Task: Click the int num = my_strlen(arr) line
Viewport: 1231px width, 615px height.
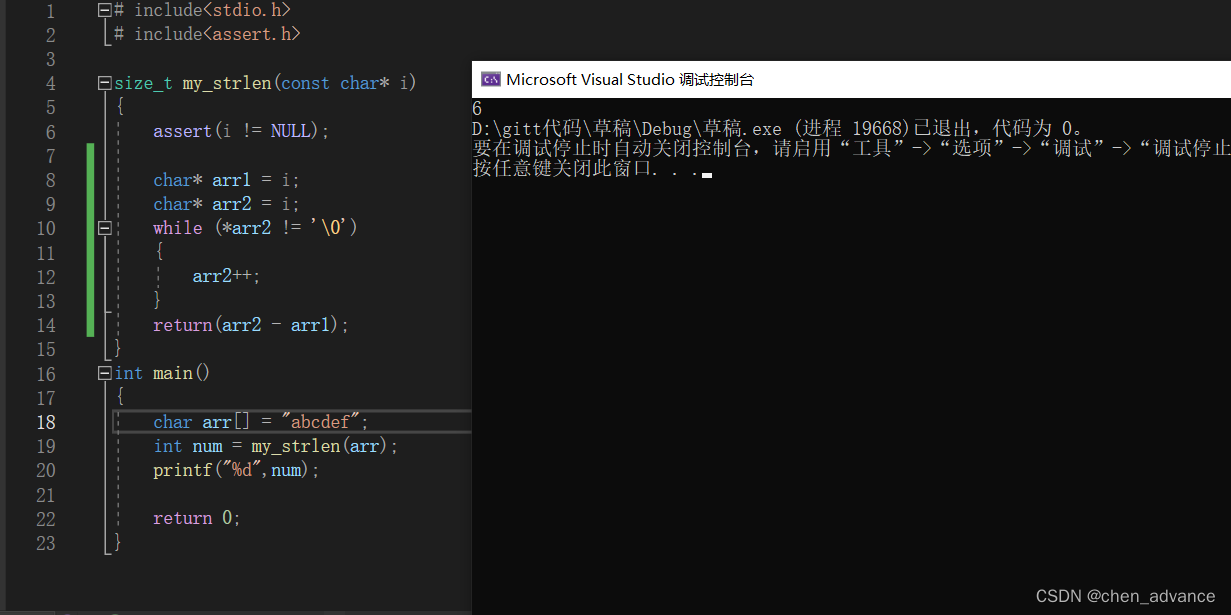Action: (276, 446)
